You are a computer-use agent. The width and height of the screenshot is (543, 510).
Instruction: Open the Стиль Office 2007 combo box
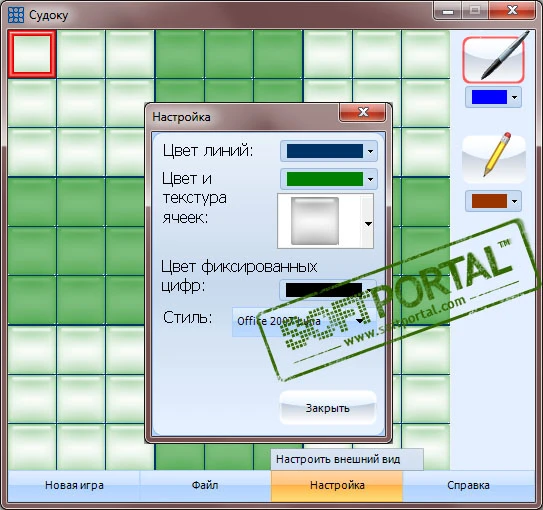[304, 321]
